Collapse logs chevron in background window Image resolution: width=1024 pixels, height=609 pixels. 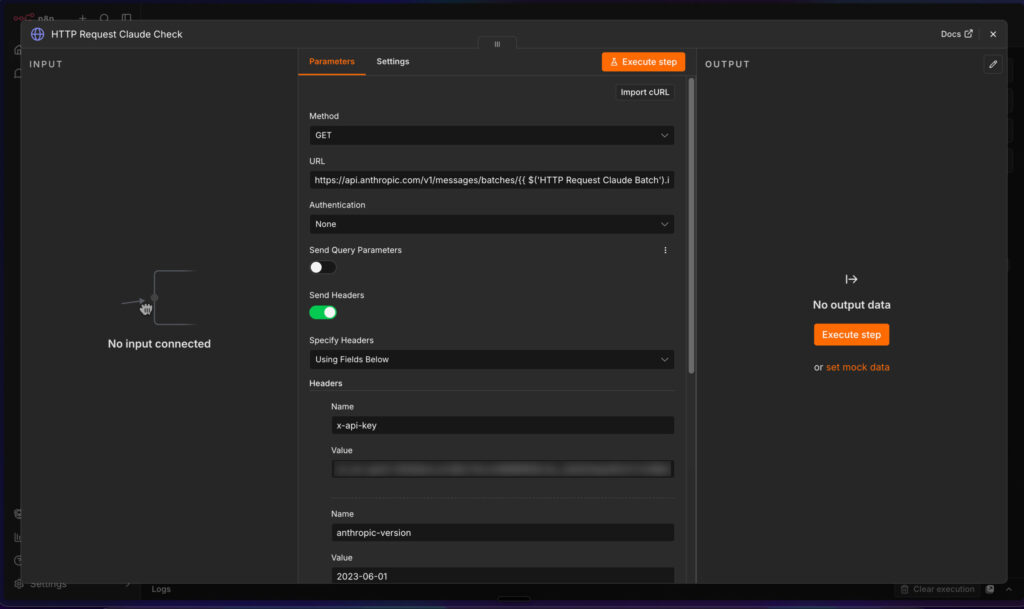(x=1009, y=589)
